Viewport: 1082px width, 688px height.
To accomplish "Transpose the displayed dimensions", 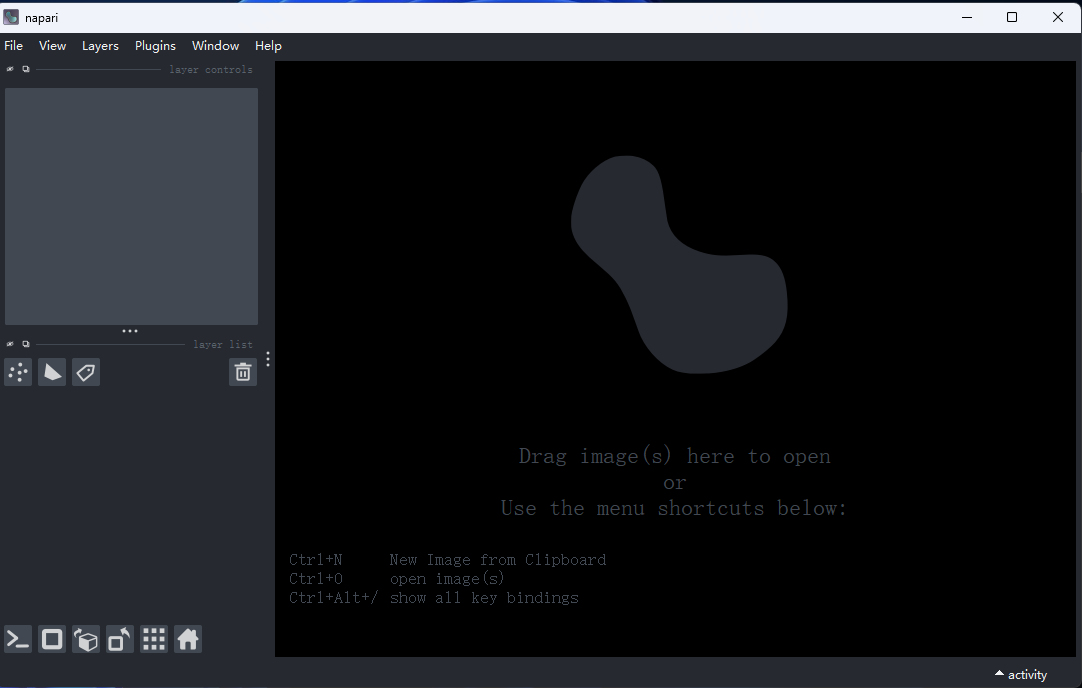I will [x=119, y=639].
